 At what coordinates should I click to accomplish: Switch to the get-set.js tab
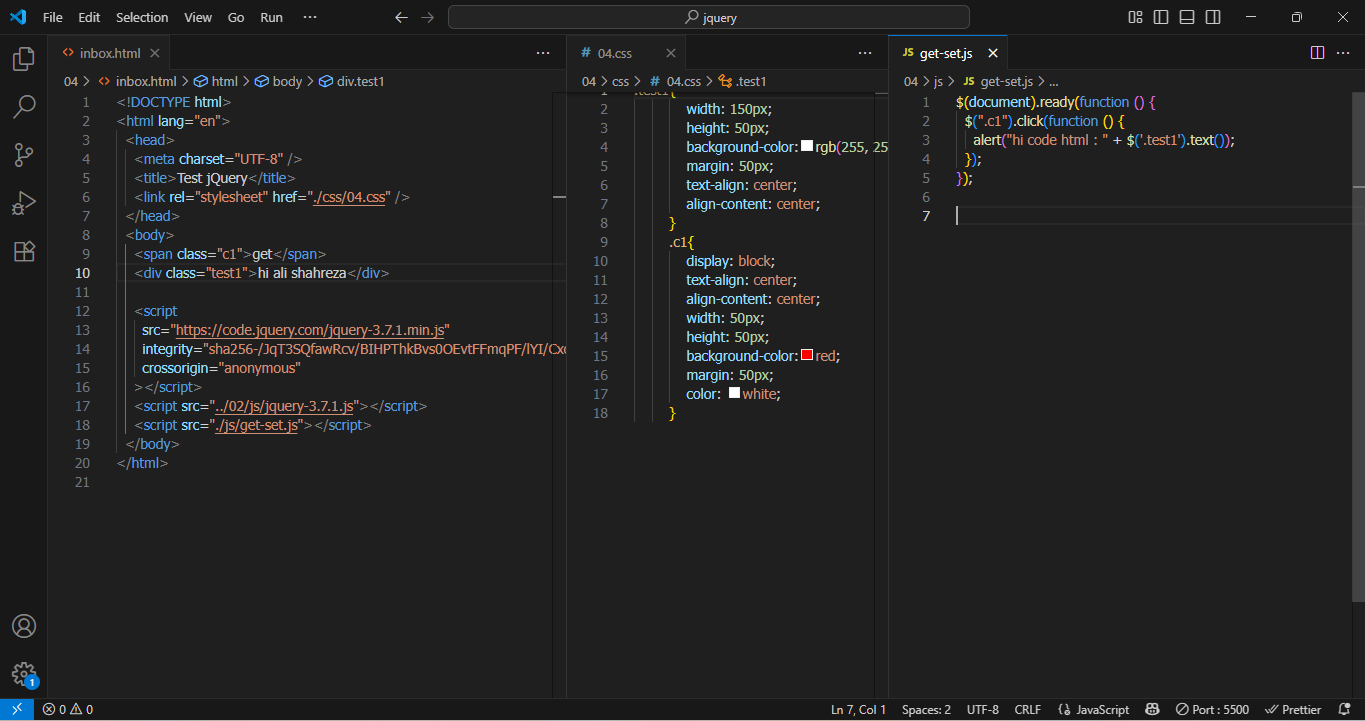click(x=947, y=53)
